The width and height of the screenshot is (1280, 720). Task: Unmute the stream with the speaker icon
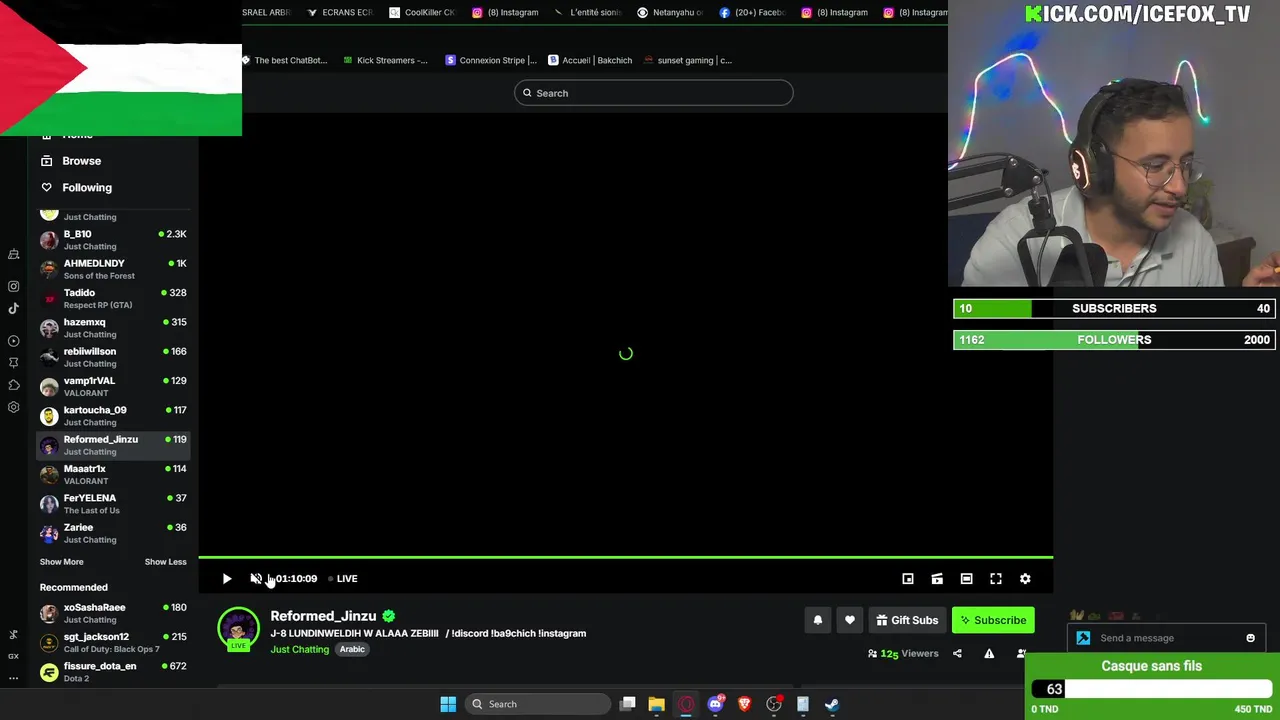pos(256,579)
